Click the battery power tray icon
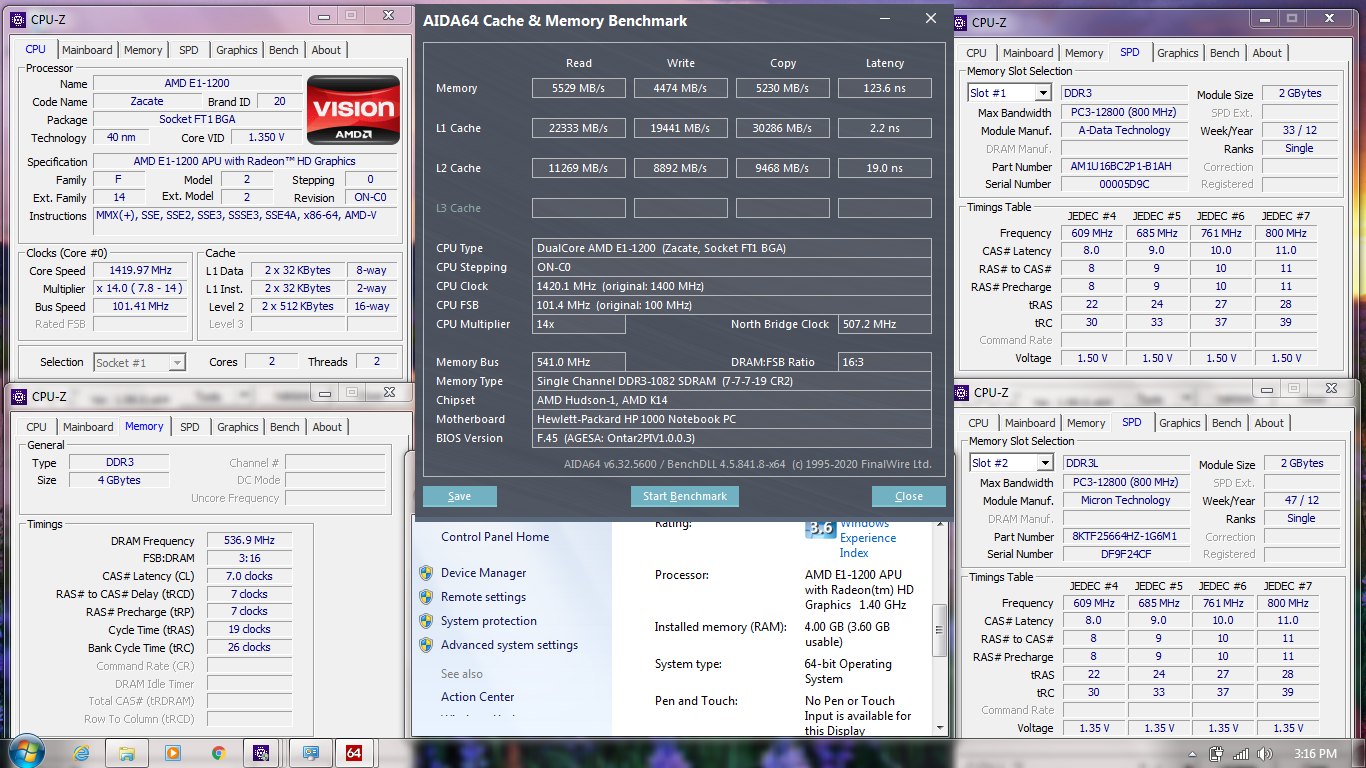This screenshot has height=768, width=1366. click(x=1217, y=754)
